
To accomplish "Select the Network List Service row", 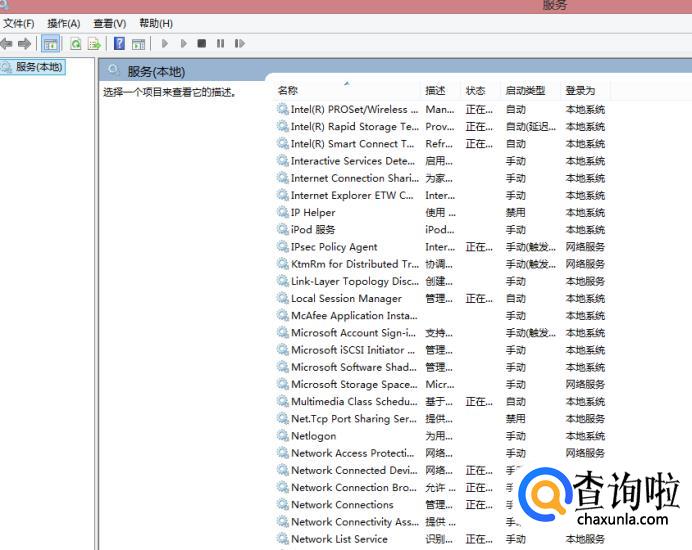I will [x=440, y=540].
